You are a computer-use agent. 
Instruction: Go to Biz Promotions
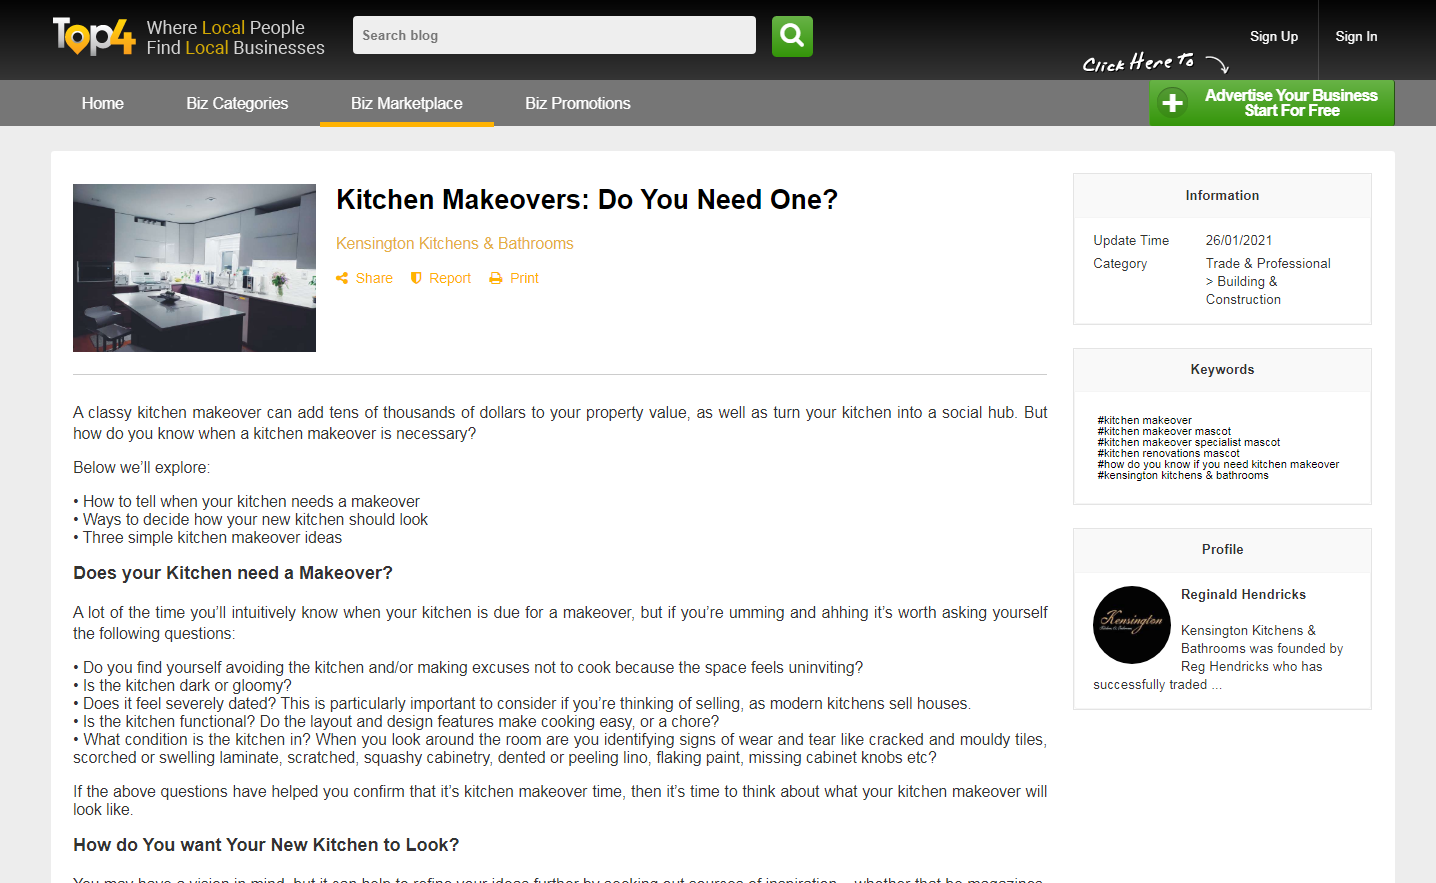tap(578, 103)
